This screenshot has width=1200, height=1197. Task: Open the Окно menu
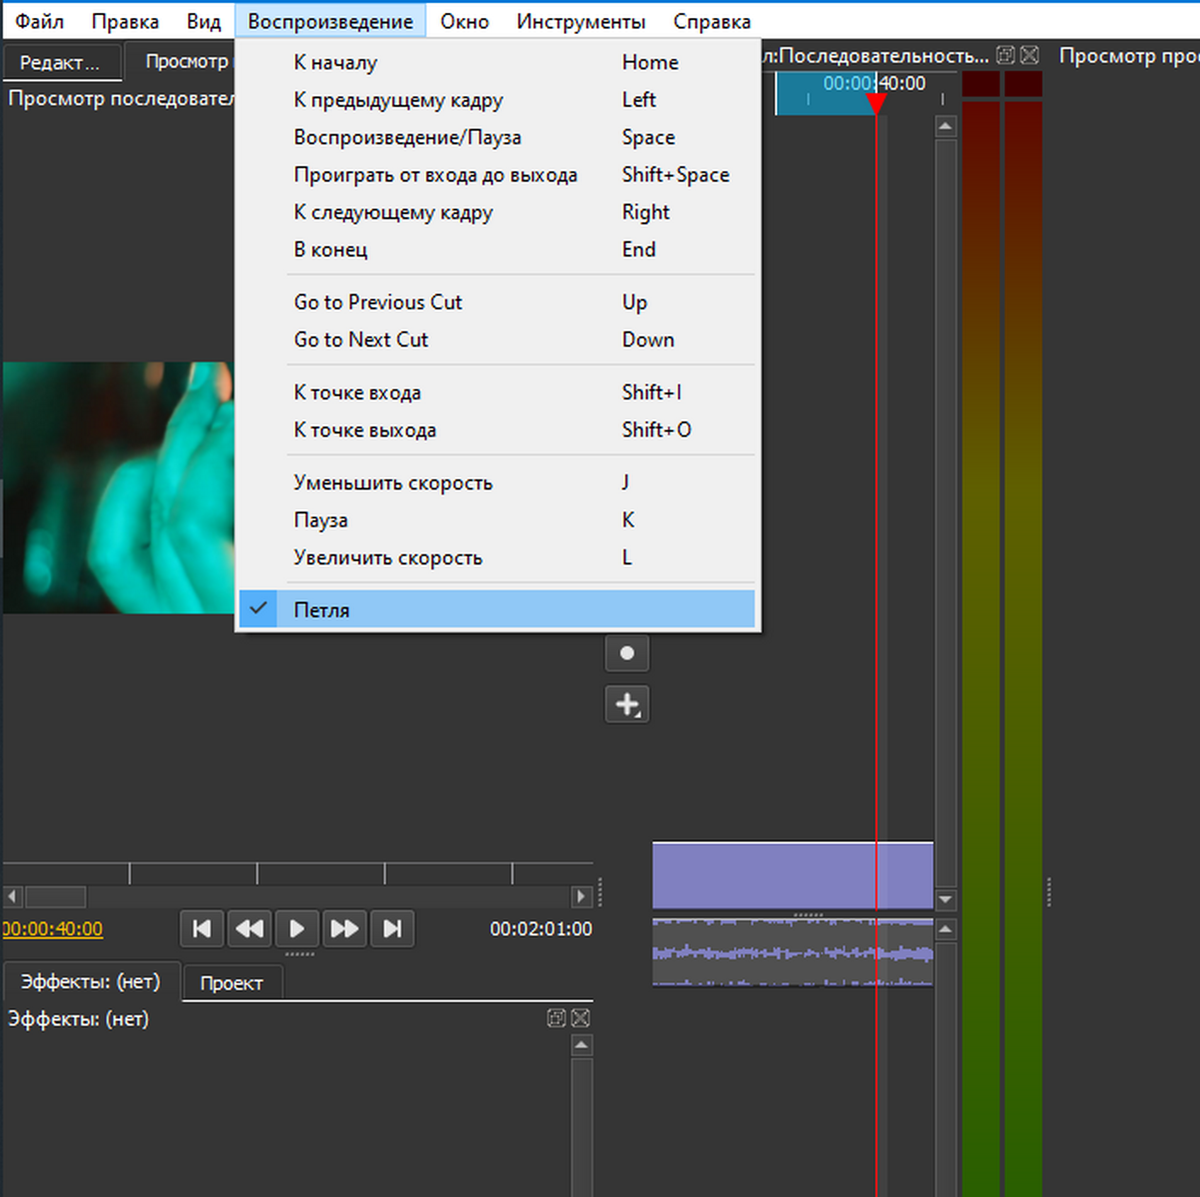(x=465, y=21)
